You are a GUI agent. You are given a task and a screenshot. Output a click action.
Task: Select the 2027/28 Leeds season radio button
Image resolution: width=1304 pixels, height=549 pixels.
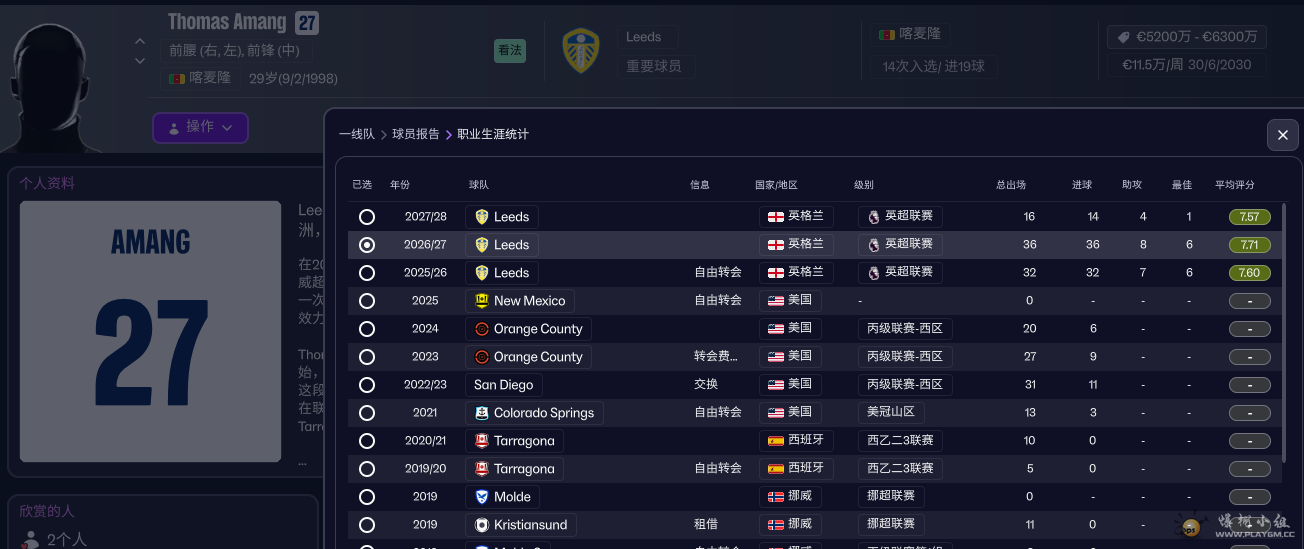click(x=367, y=217)
